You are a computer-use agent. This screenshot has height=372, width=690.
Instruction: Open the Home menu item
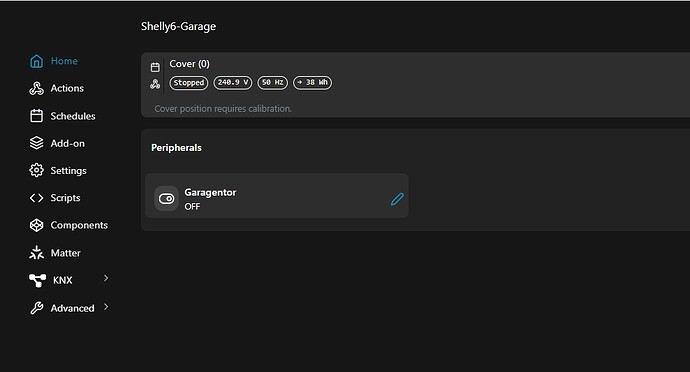(x=64, y=61)
